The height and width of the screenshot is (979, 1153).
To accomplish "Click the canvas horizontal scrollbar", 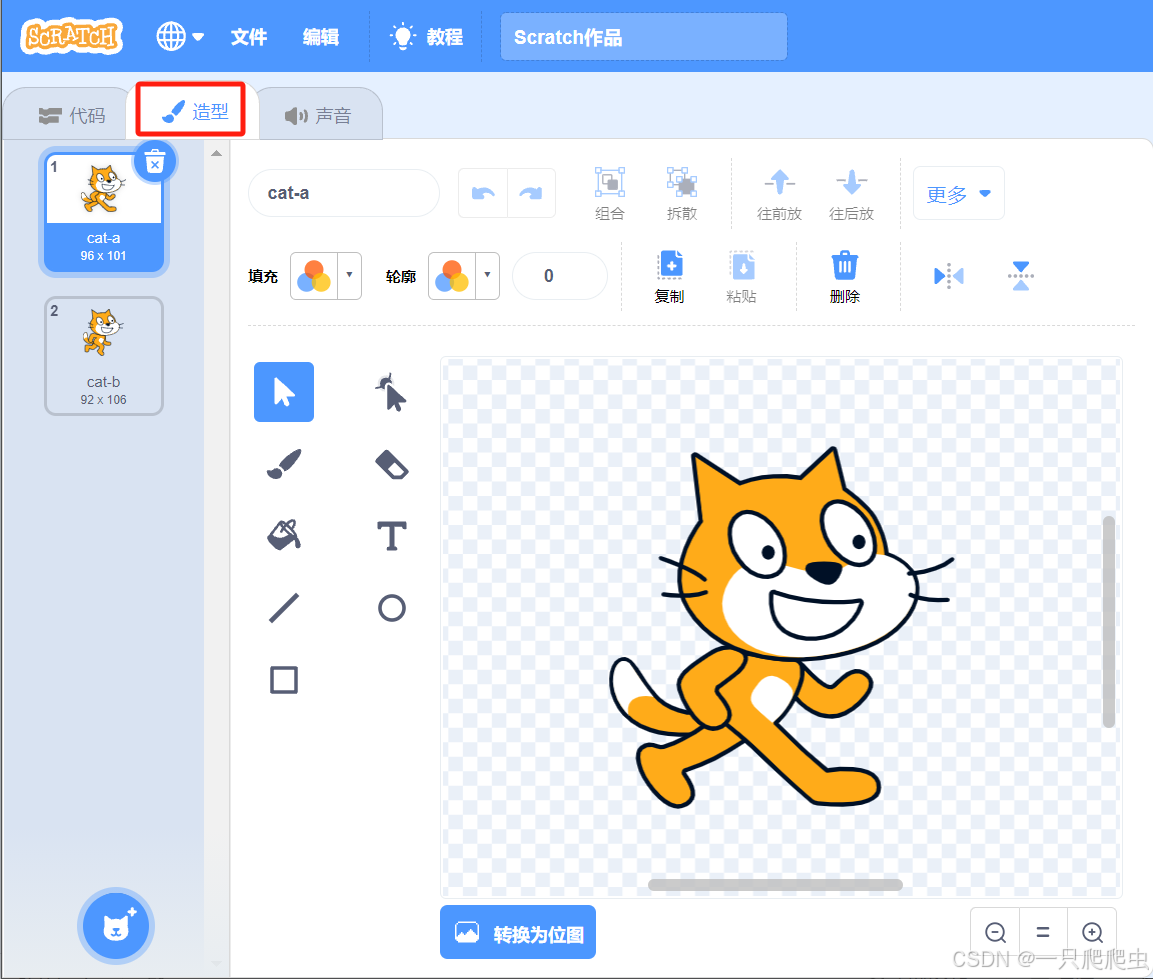I will coord(775,885).
